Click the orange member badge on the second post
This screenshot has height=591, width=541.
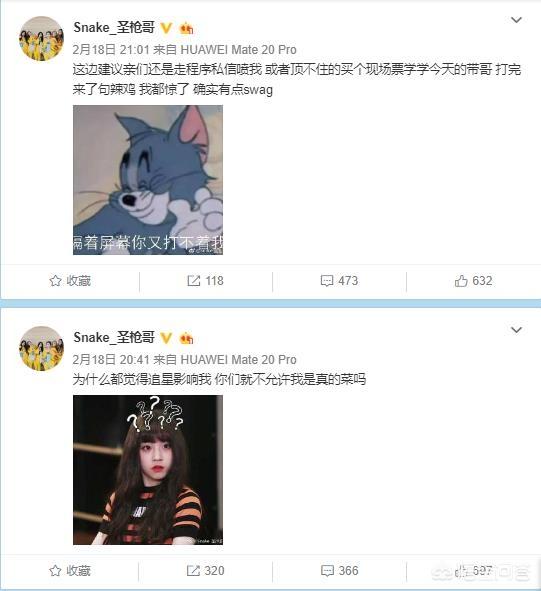pos(186,338)
